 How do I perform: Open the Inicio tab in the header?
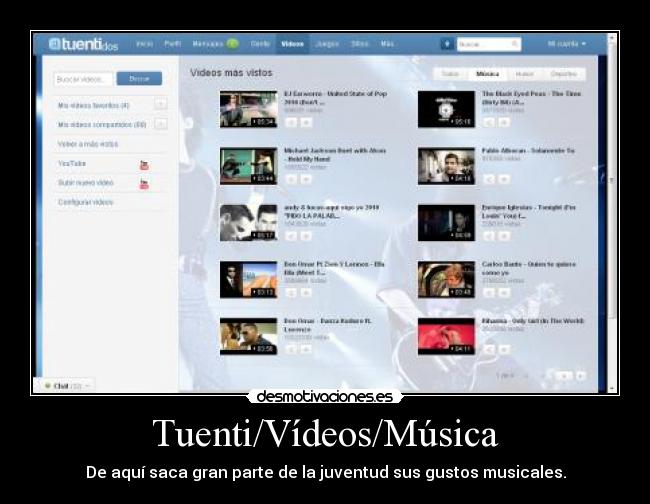[144, 44]
